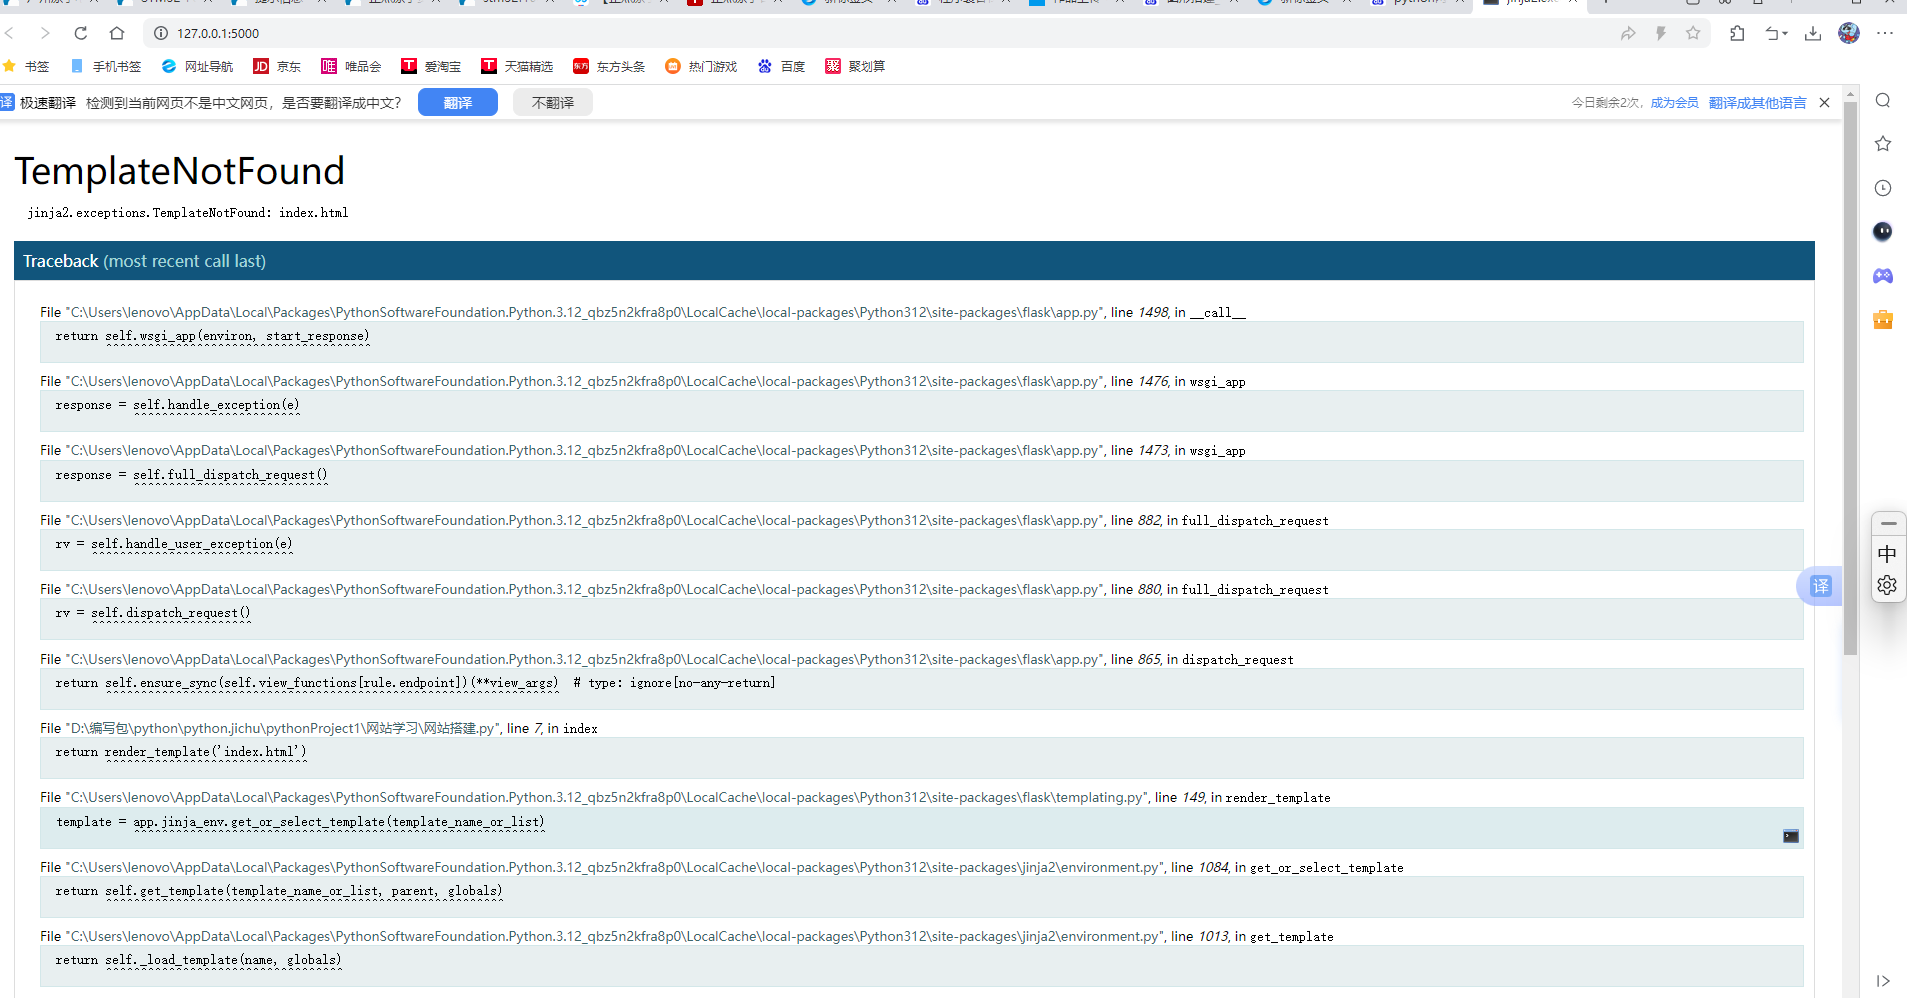Open the 聚划算 bookmark

855,66
